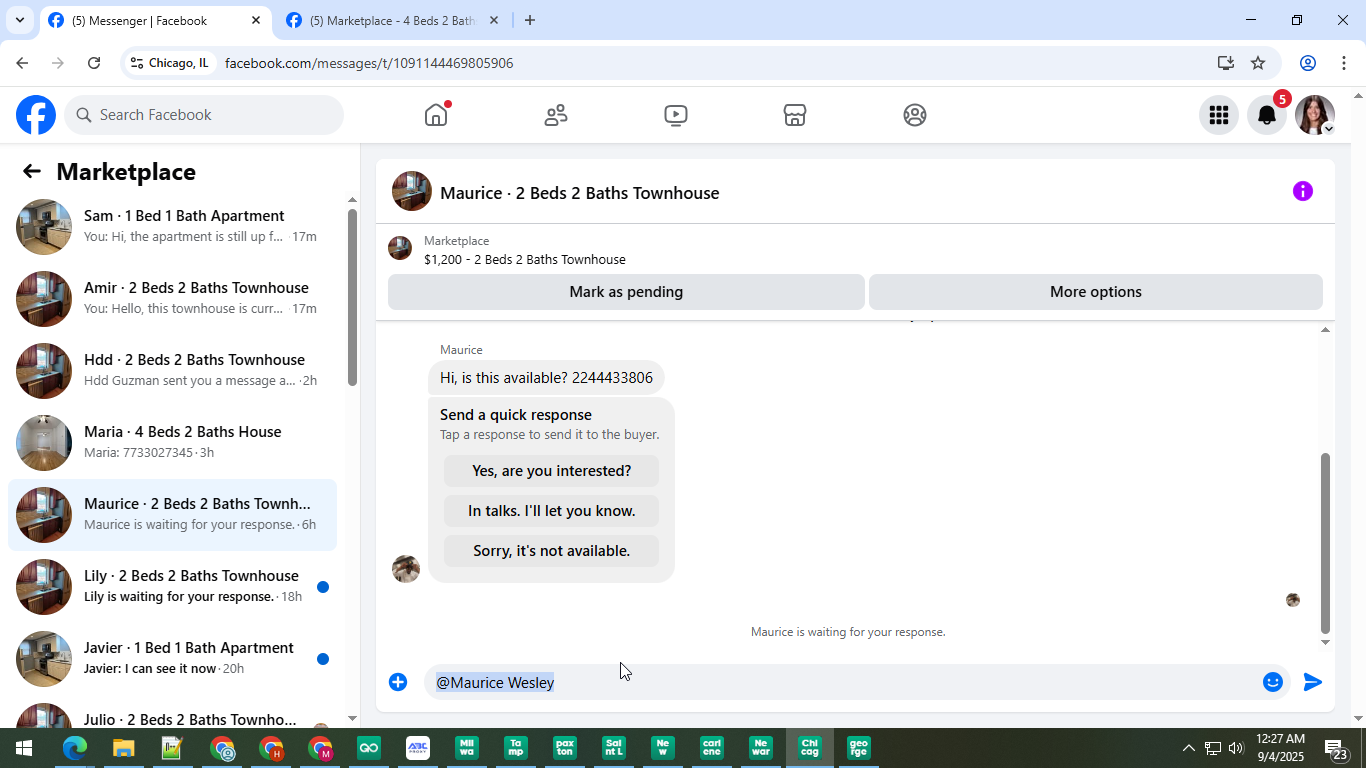Reload the page

click(x=94, y=63)
